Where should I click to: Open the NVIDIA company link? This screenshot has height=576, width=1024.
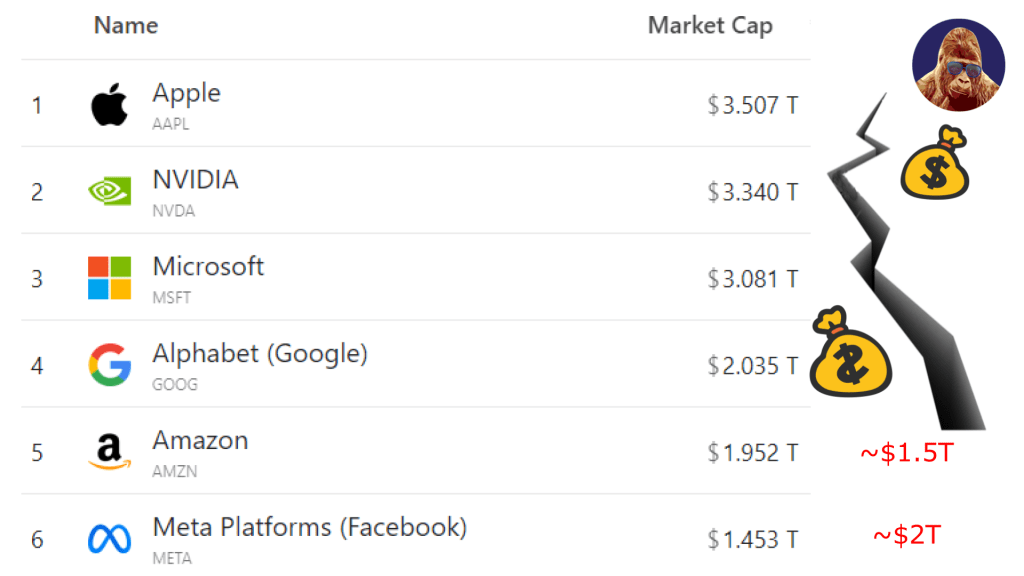195,180
